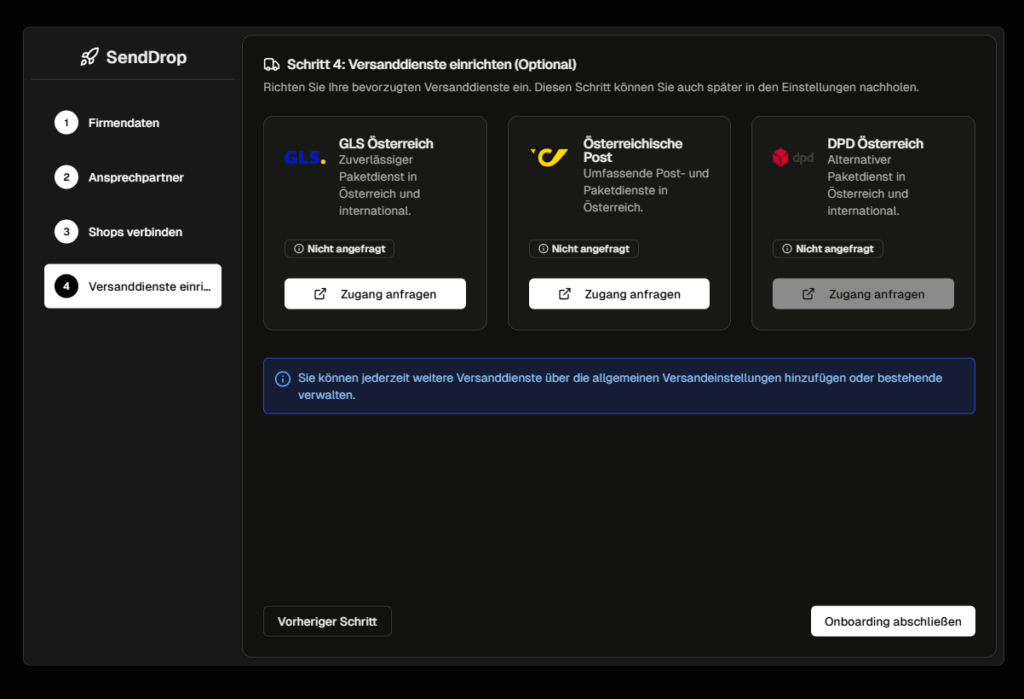Click step number 4 circle
The image size is (1024, 699).
(x=66, y=286)
